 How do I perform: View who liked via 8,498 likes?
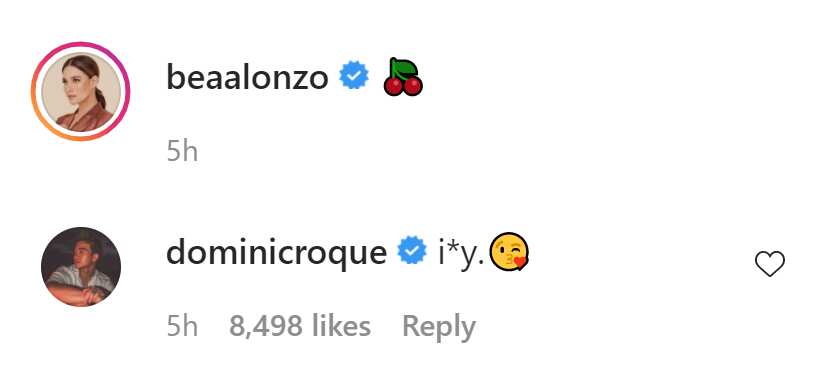click(x=300, y=326)
